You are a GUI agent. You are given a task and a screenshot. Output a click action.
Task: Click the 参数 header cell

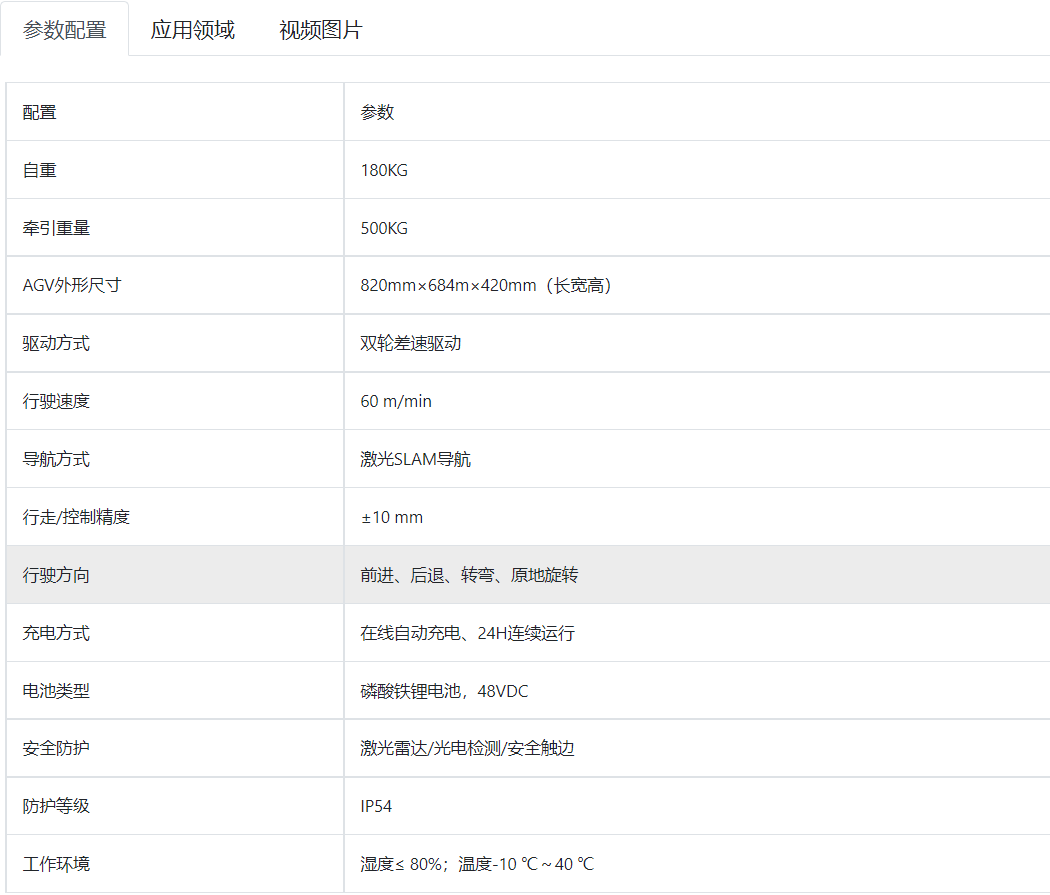tap(378, 112)
